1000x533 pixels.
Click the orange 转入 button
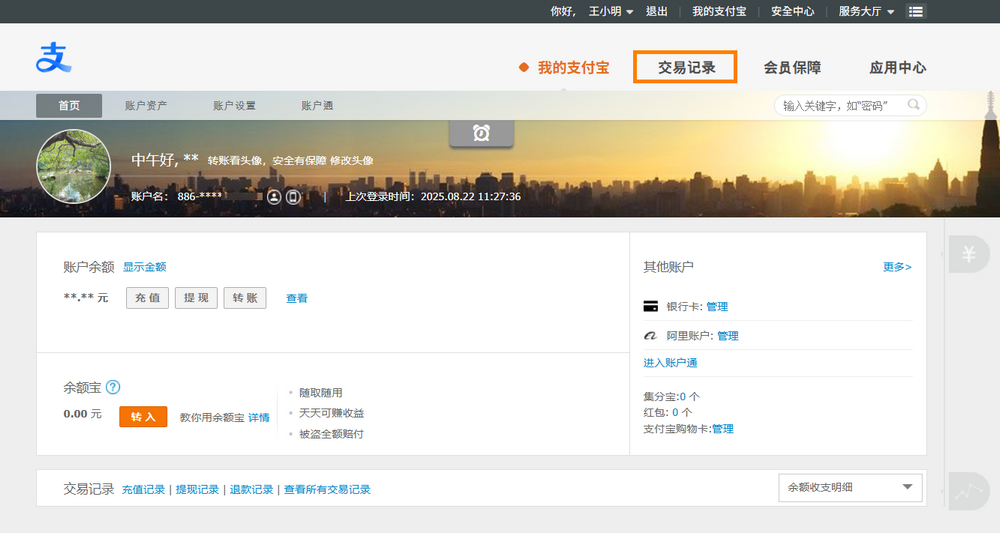(x=143, y=417)
